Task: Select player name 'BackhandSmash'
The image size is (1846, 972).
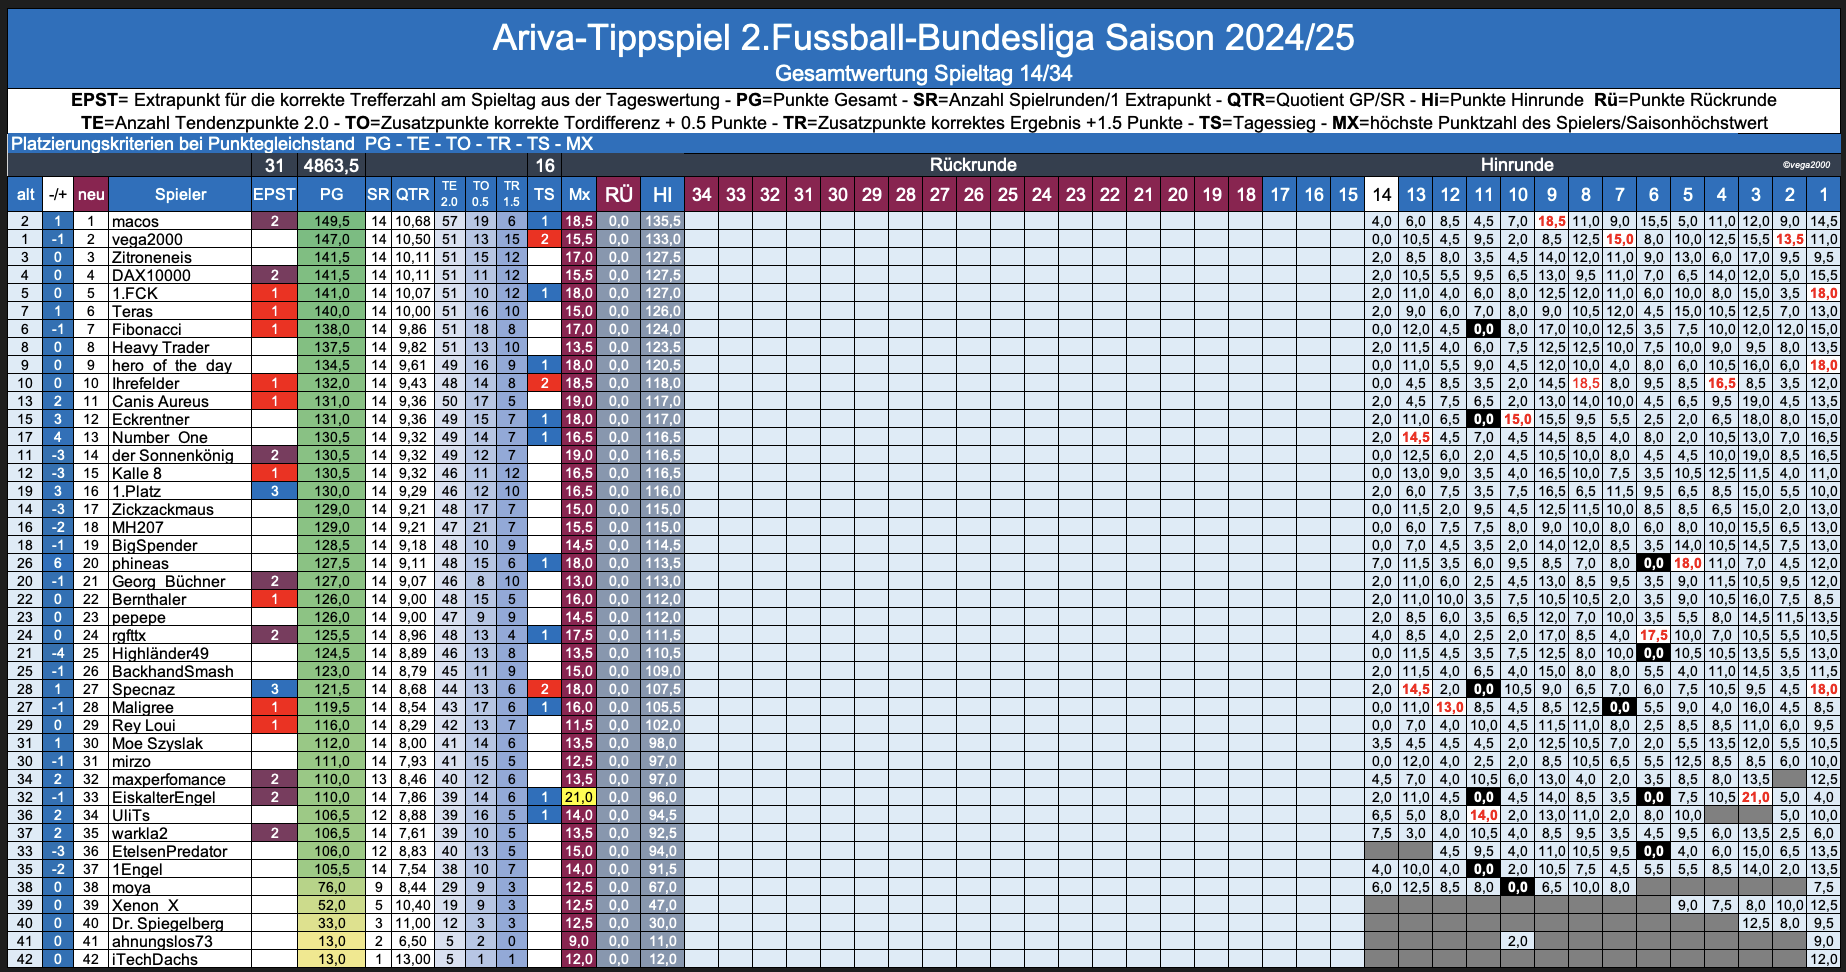Action: pyautogui.click(x=173, y=671)
